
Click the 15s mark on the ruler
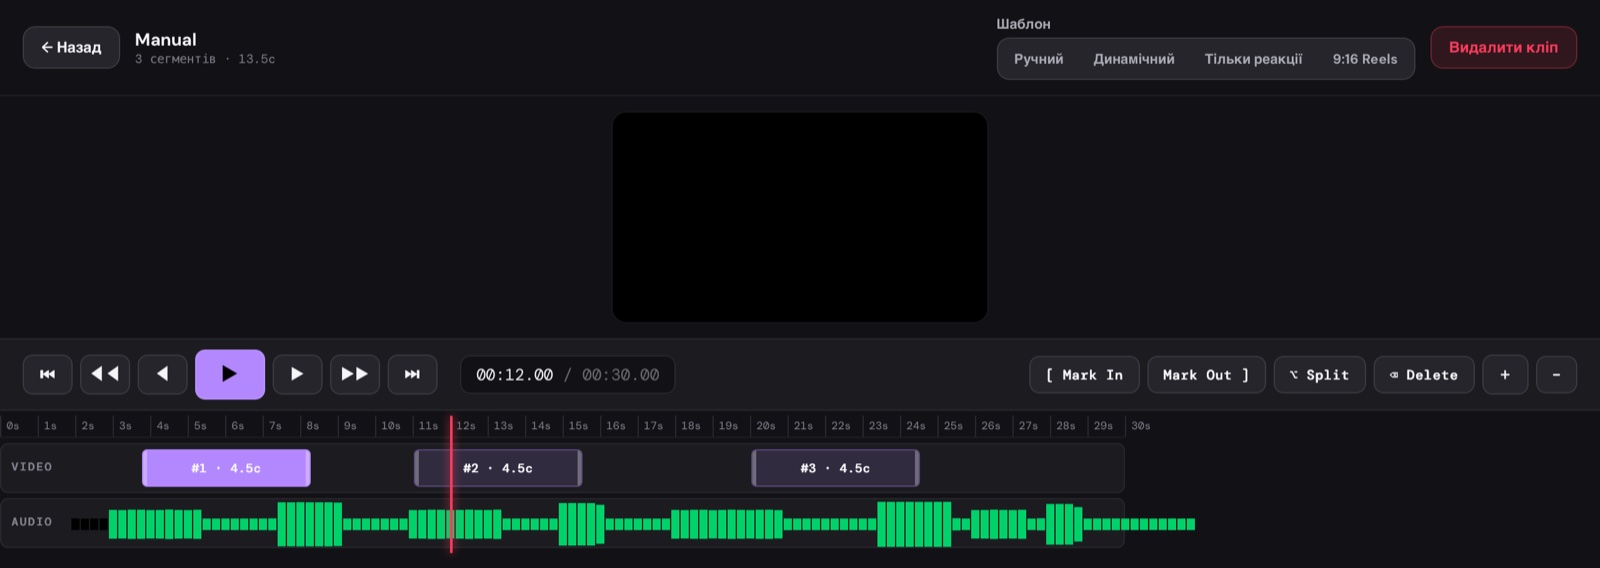578,426
